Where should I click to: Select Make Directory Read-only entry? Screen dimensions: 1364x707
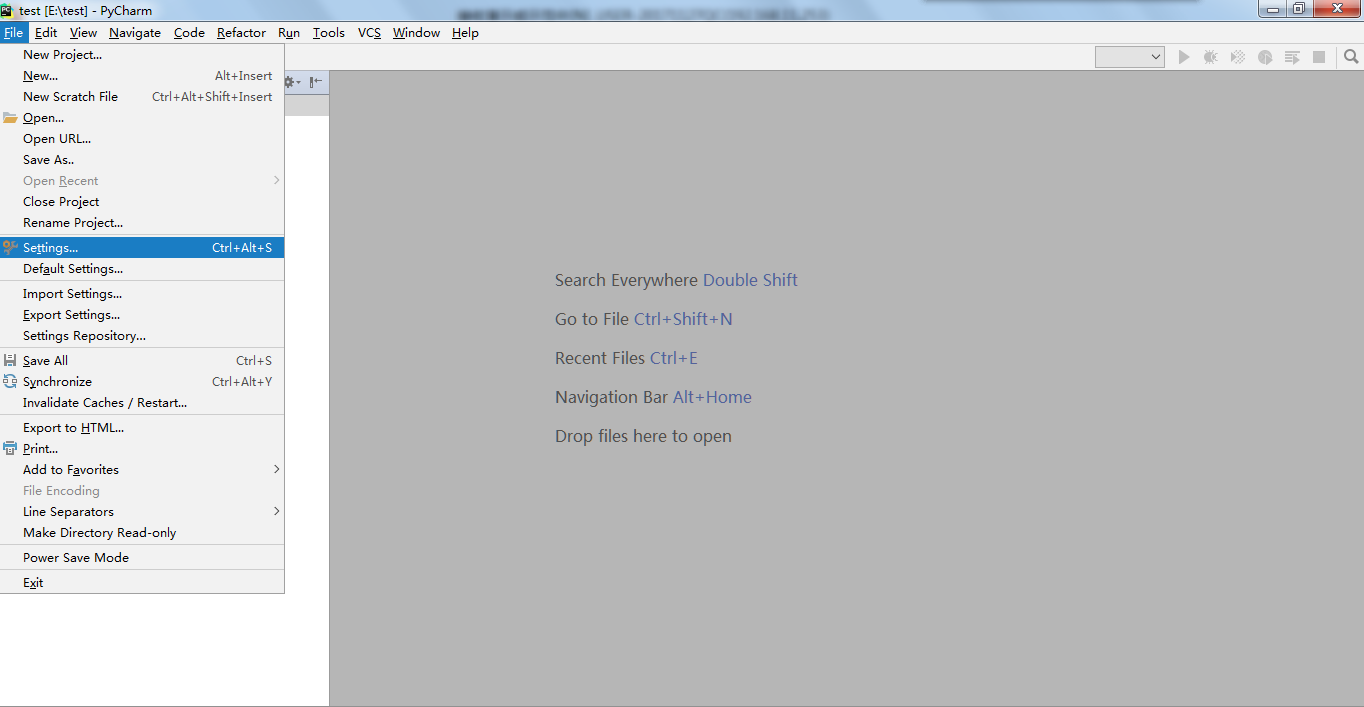pyautogui.click(x=142, y=533)
